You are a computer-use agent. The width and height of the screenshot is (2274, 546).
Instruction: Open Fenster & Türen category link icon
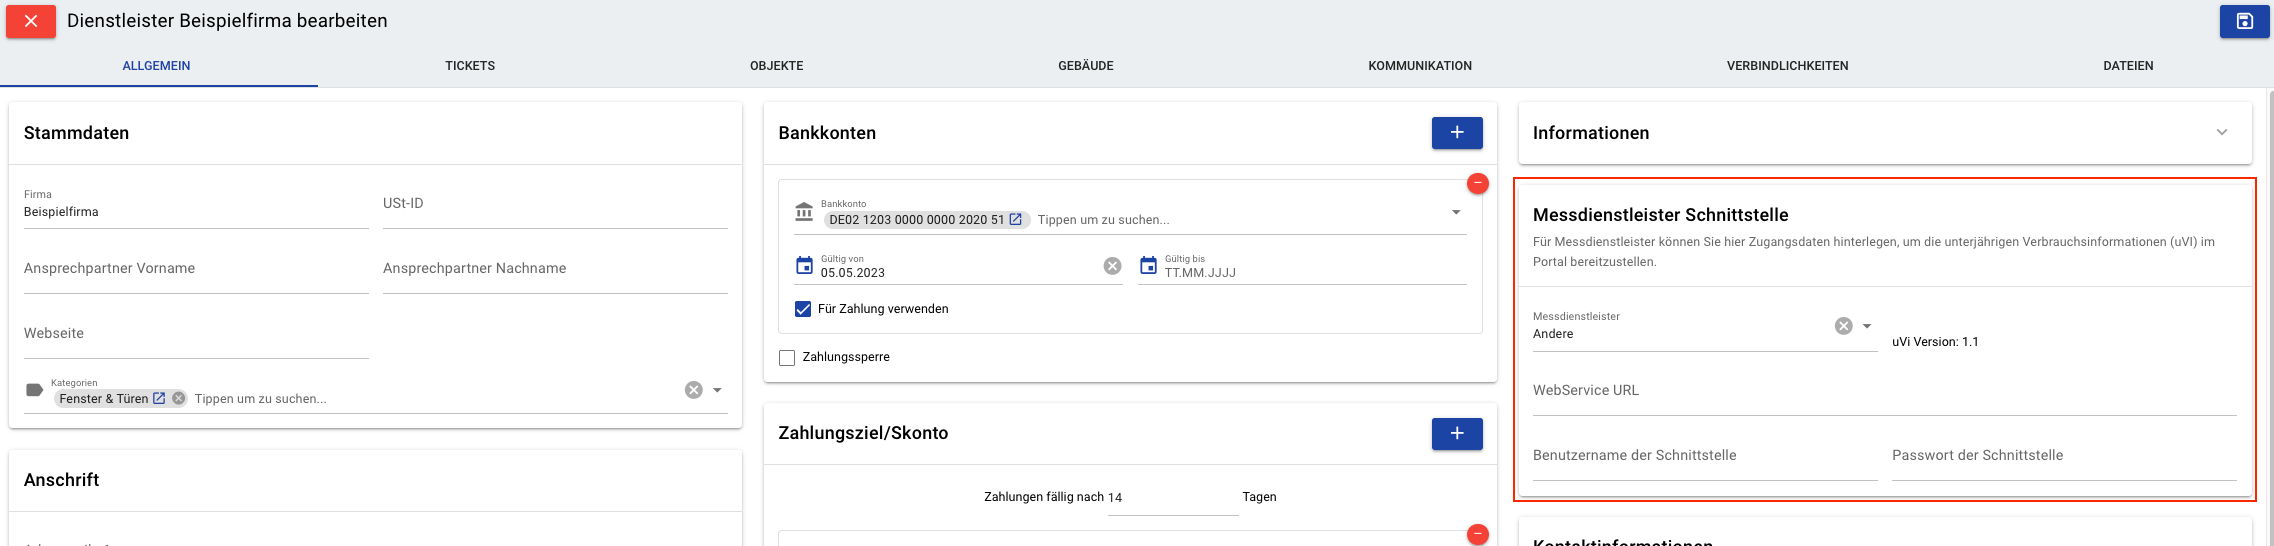click(x=159, y=398)
